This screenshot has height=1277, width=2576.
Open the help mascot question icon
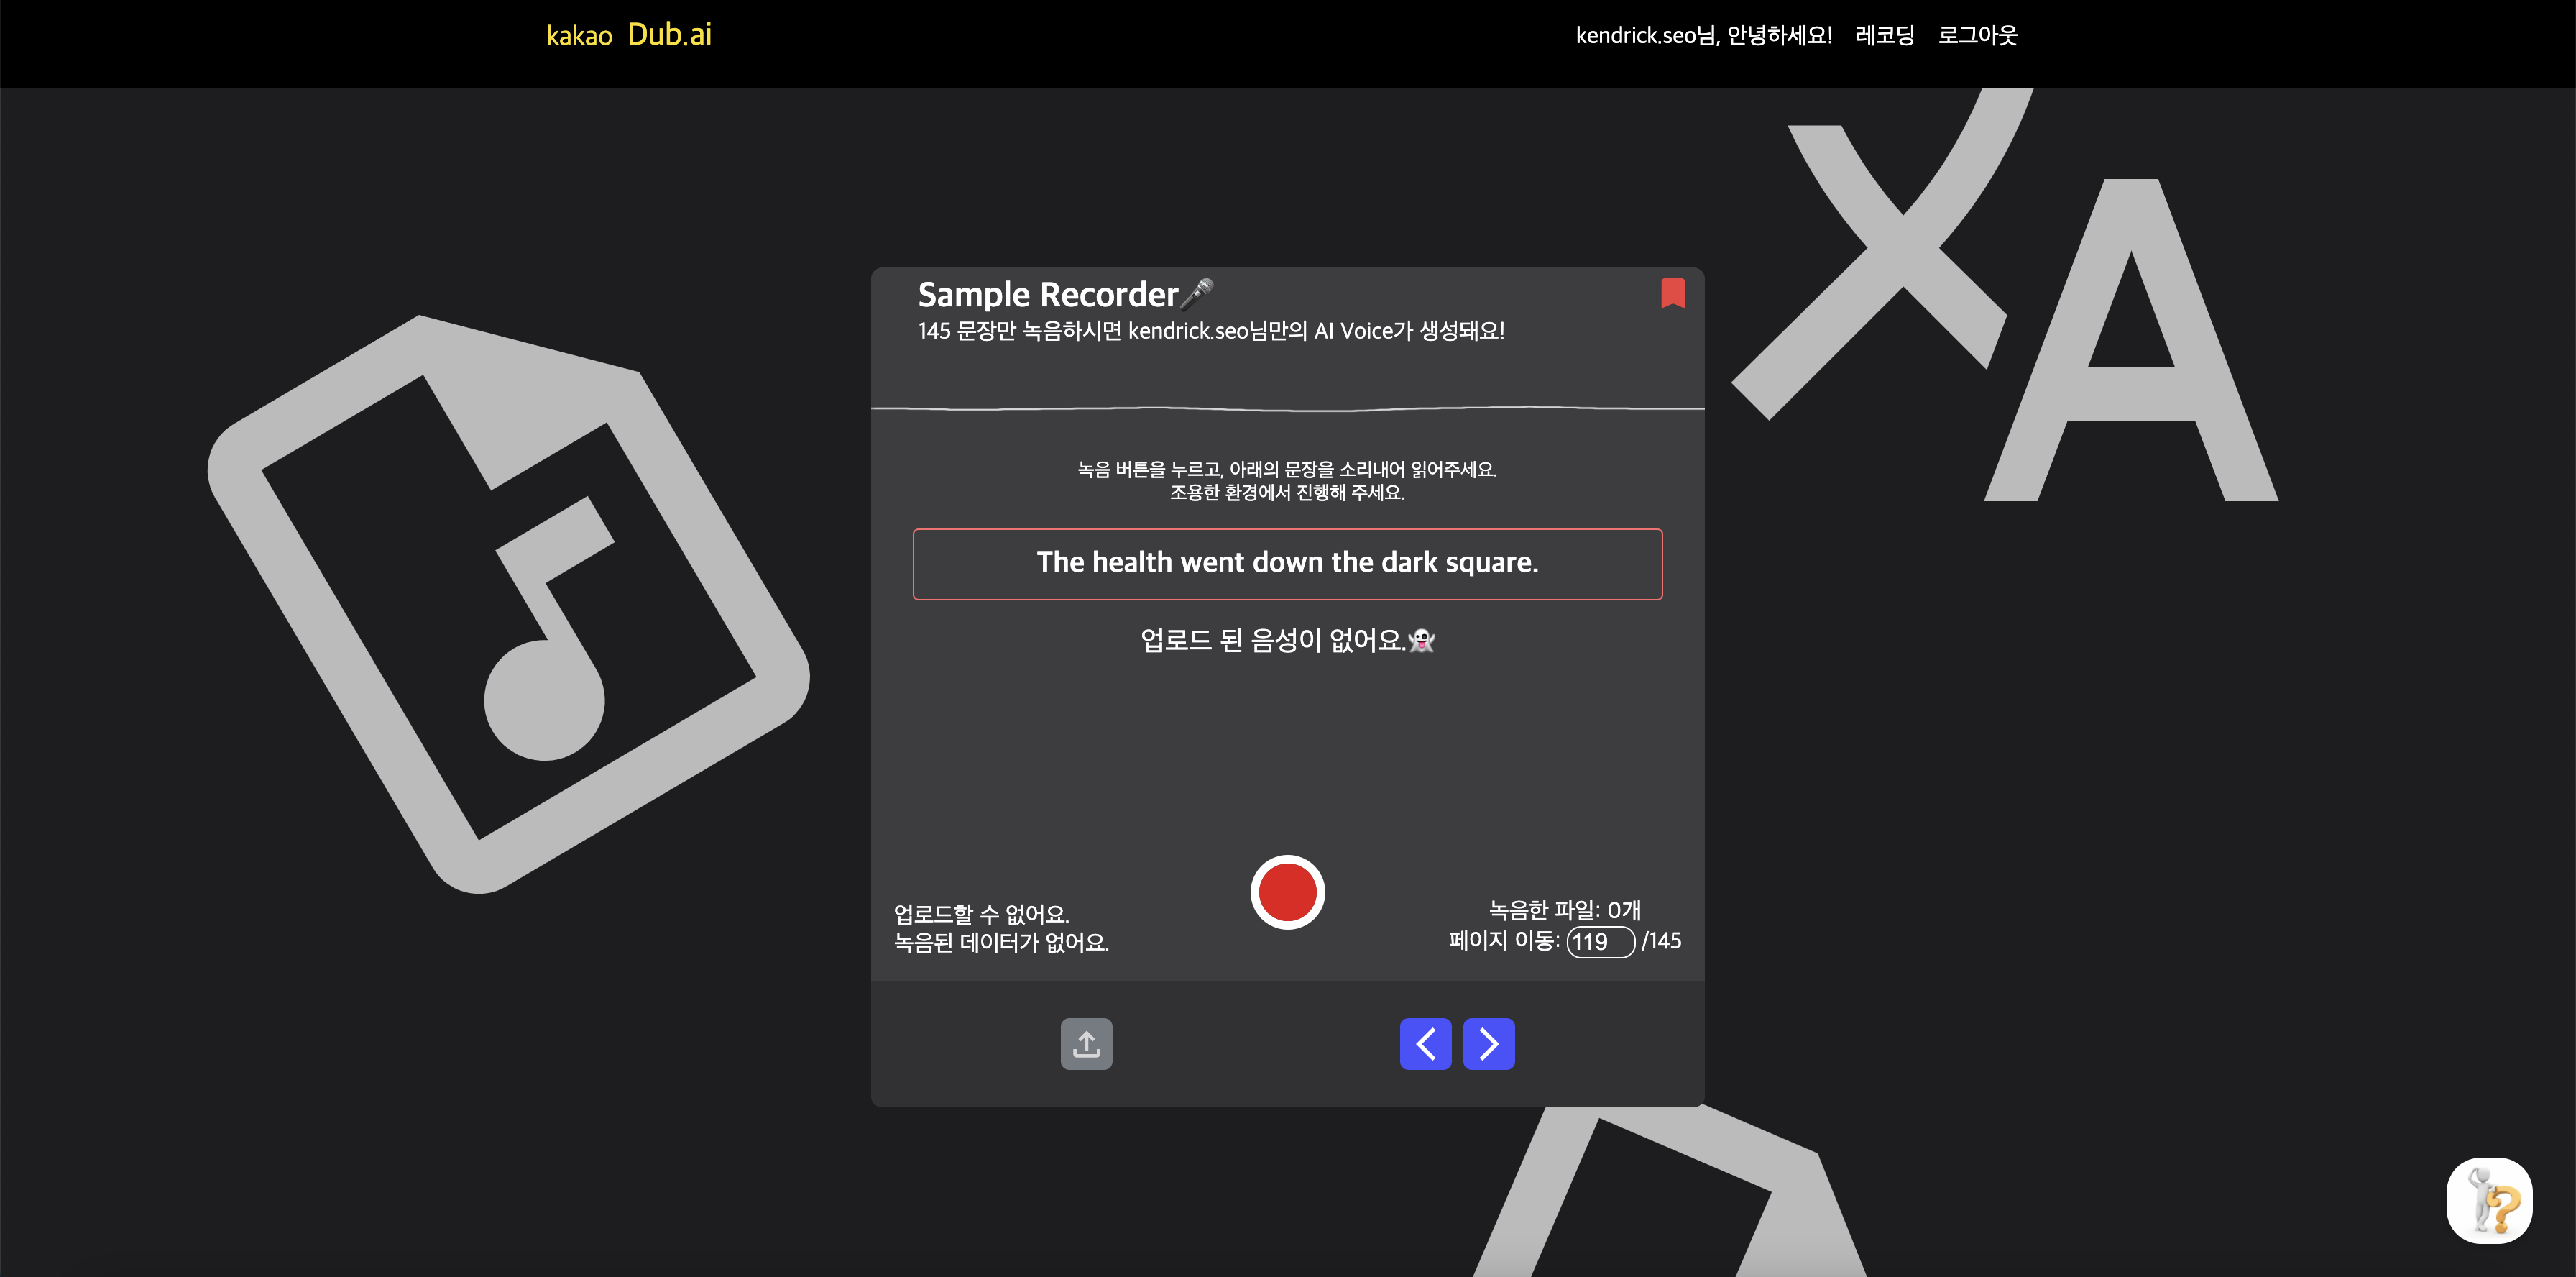click(2488, 1200)
